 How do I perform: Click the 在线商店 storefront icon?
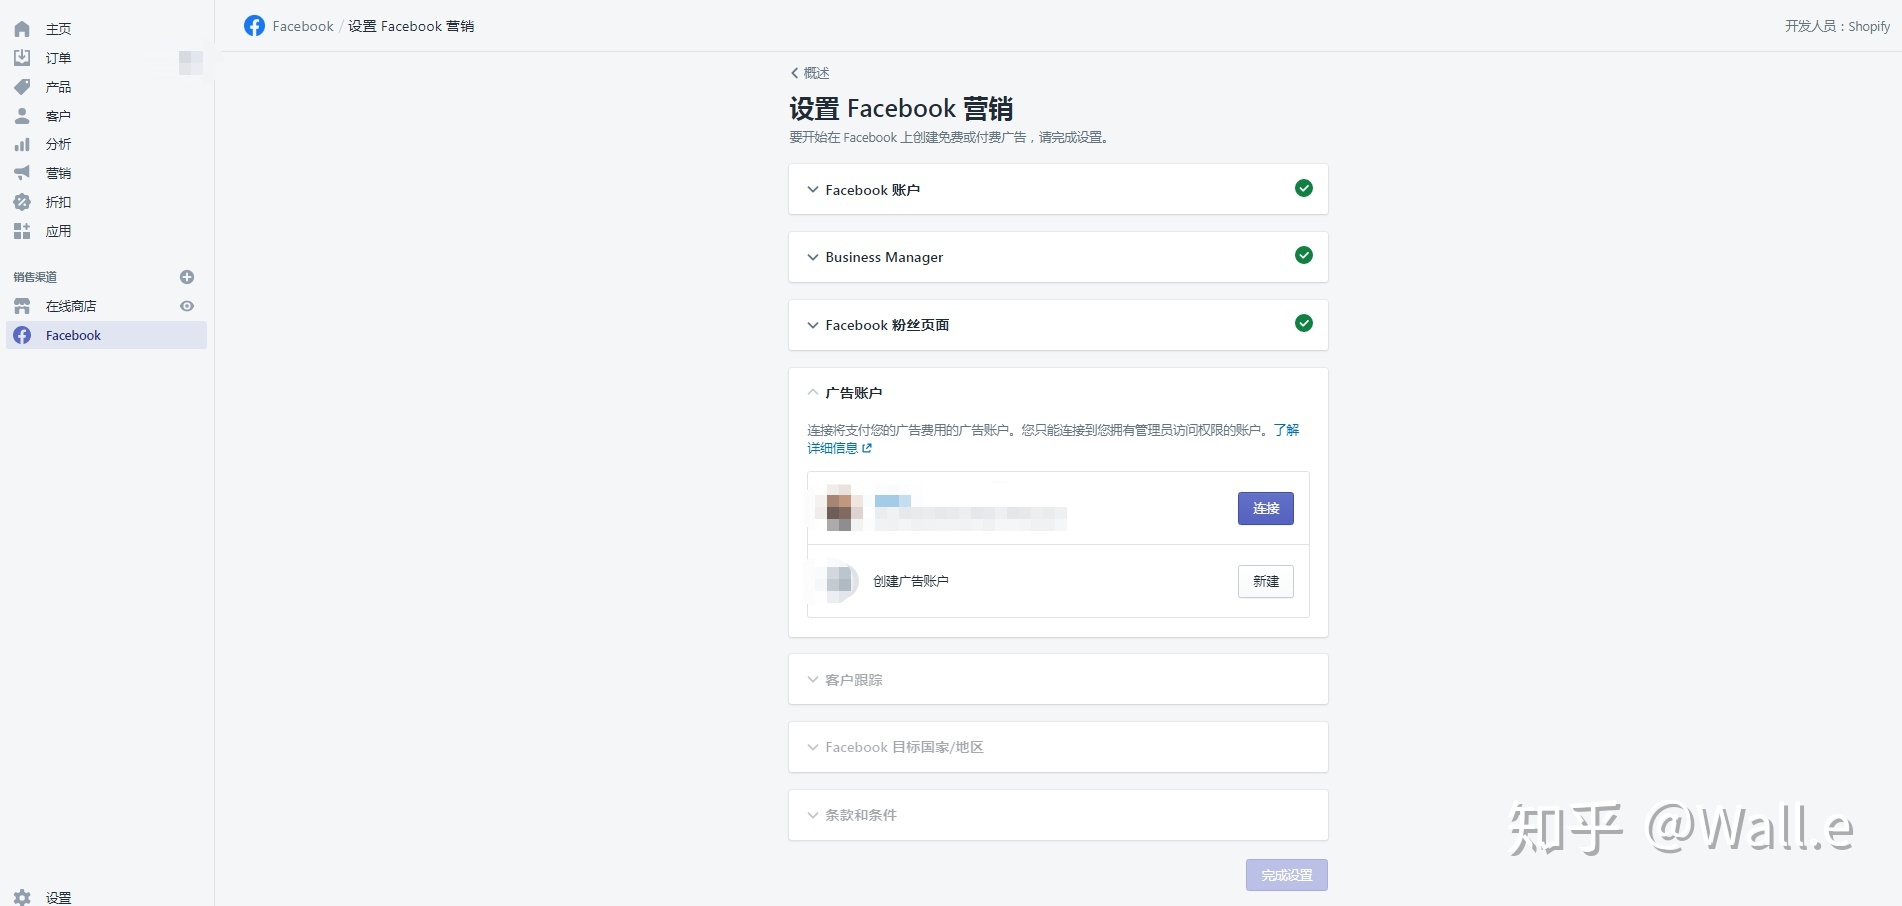pyautogui.click(x=22, y=306)
